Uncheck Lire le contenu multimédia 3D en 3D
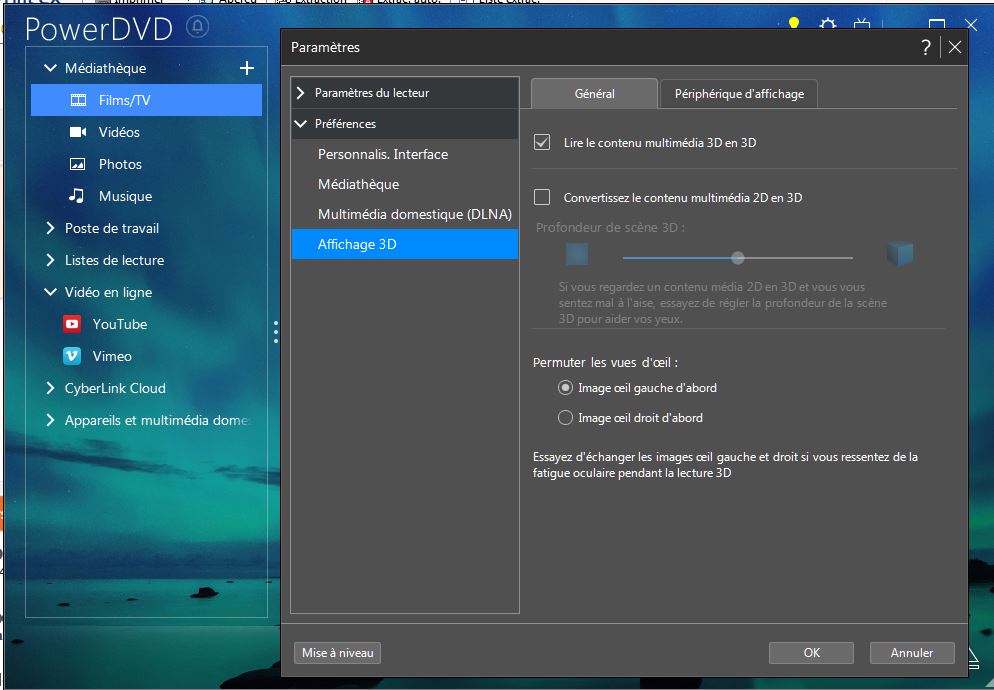The height and width of the screenshot is (690, 994). tap(542, 142)
